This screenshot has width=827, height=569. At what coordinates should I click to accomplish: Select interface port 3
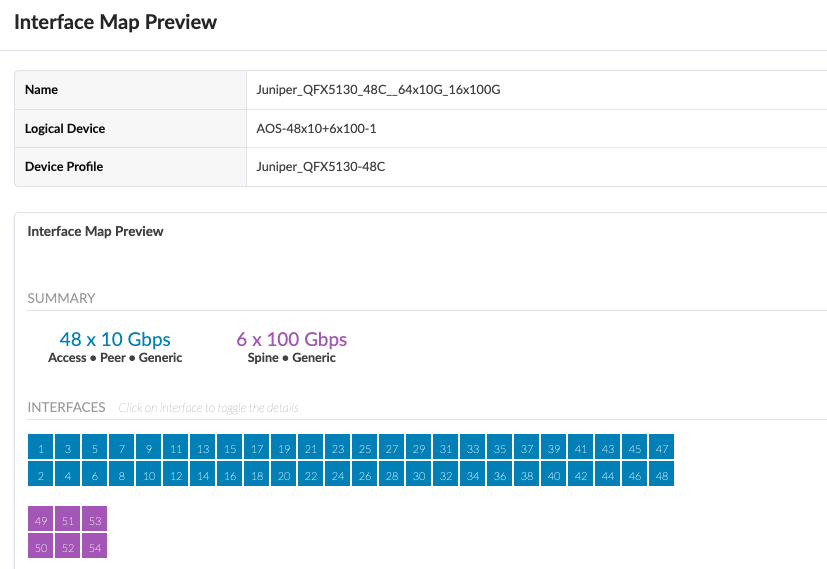(x=68, y=447)
